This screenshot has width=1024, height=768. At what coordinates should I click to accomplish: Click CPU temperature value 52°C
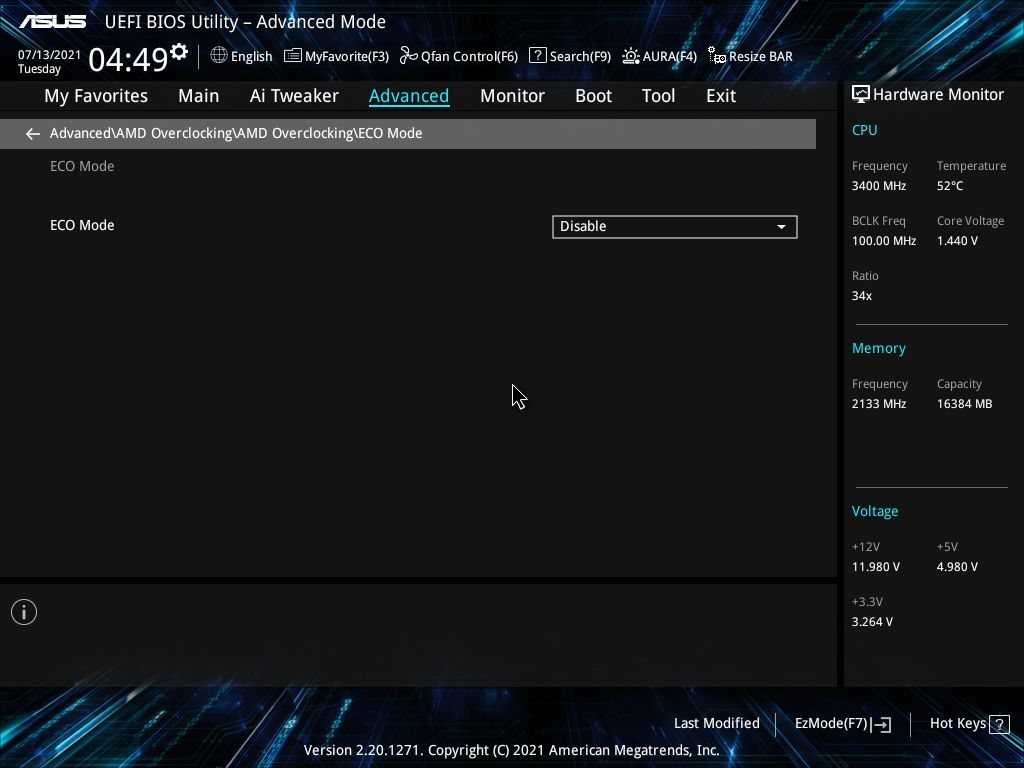pos(950,186)
